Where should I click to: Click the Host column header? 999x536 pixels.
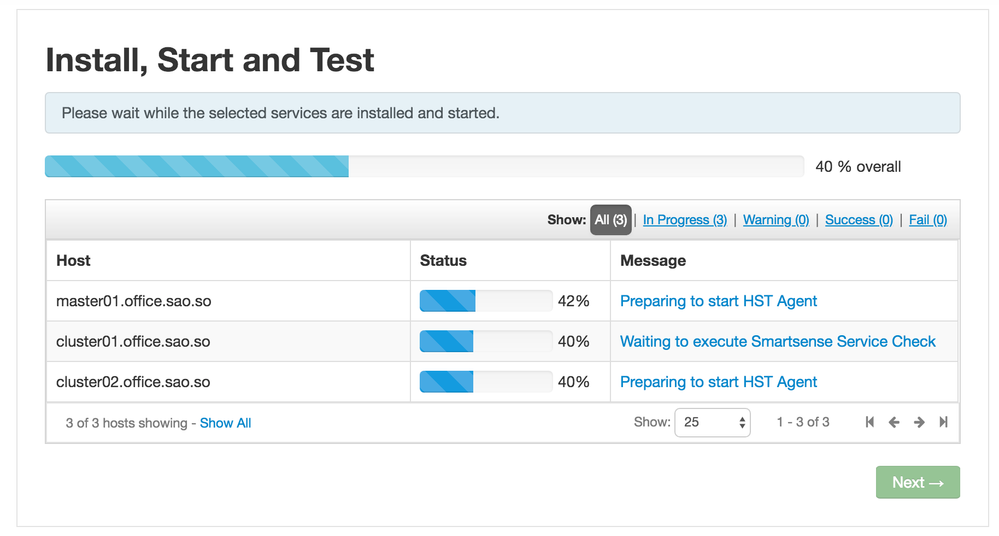[x=73, y=260]
